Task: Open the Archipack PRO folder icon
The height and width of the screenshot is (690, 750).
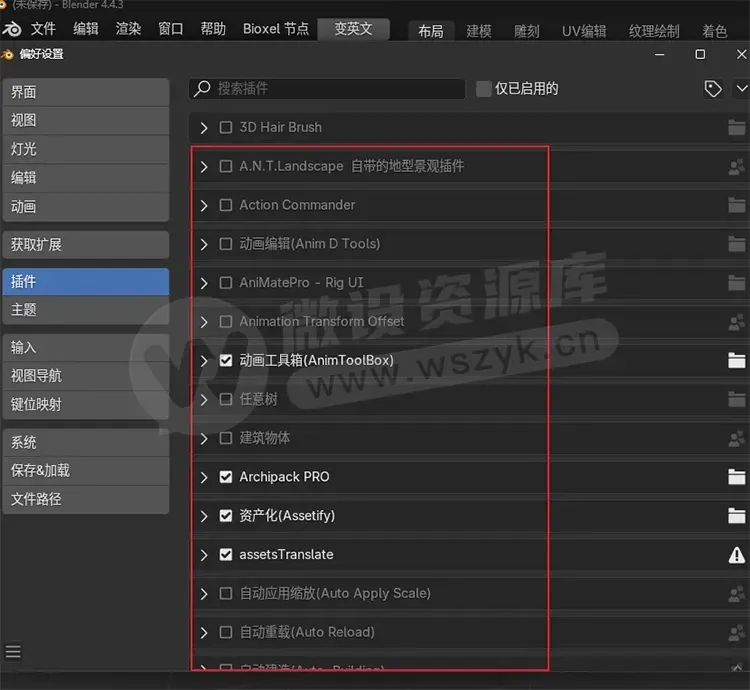Action: tap(736, 477)
